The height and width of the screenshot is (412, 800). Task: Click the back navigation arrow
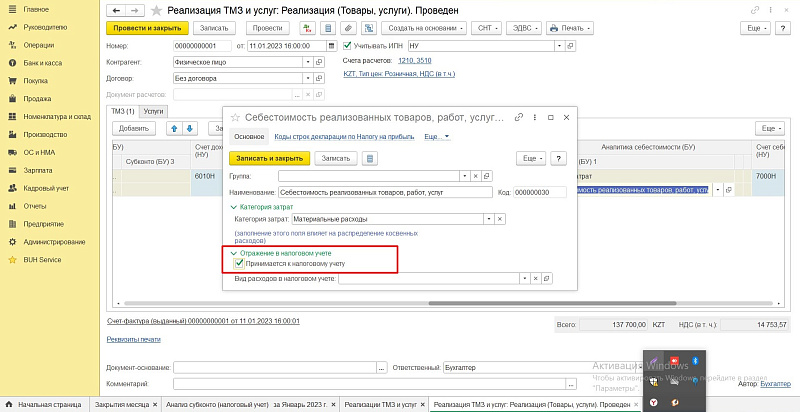[x=114, y=9]
